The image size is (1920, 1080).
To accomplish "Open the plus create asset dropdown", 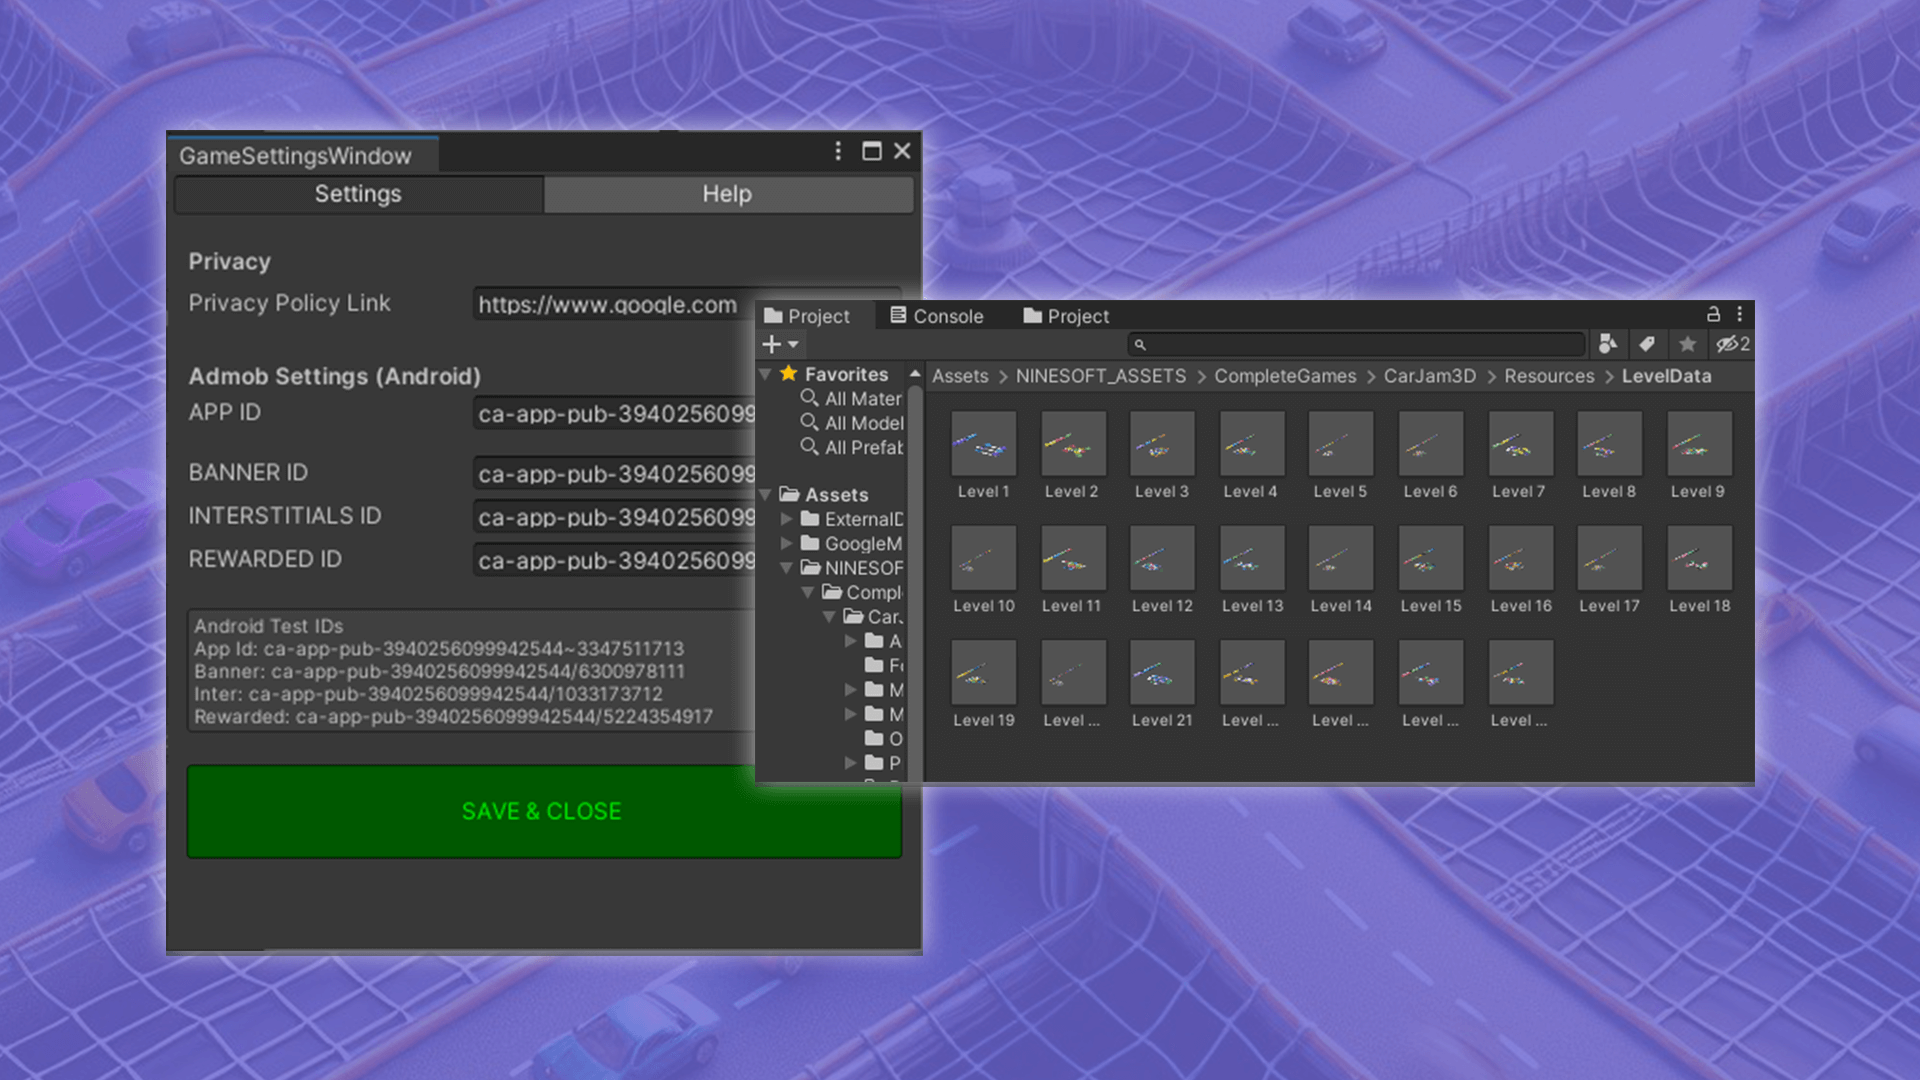I will point(780,344).
